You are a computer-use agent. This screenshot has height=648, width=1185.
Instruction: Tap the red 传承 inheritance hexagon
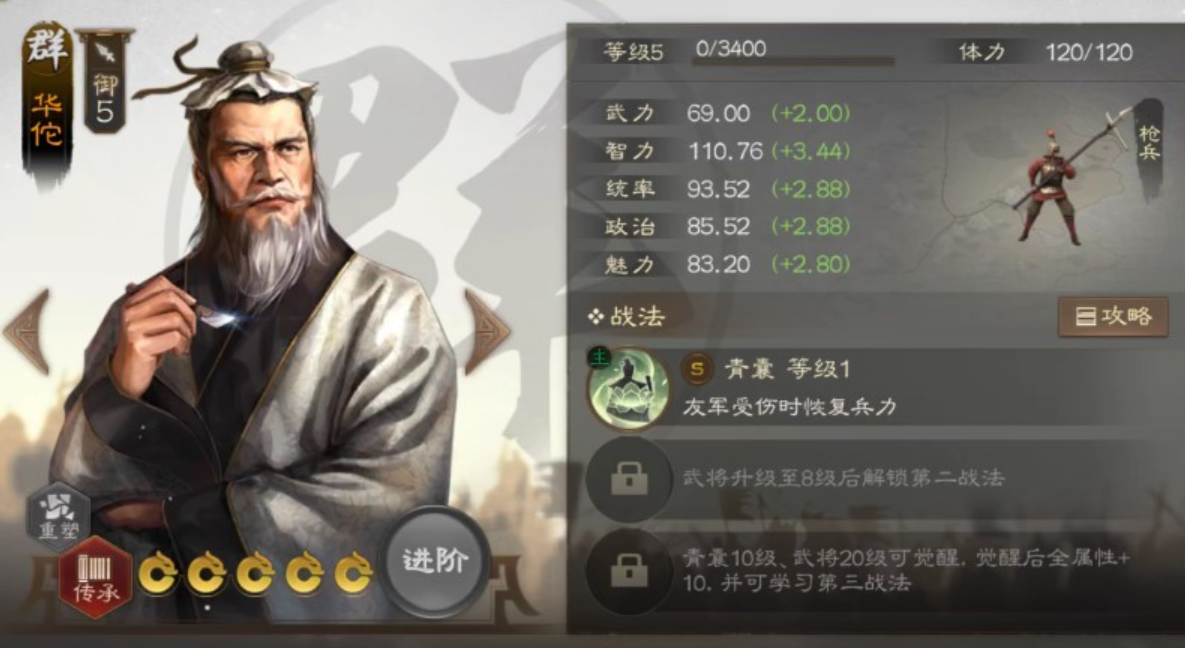coord(96,578)
